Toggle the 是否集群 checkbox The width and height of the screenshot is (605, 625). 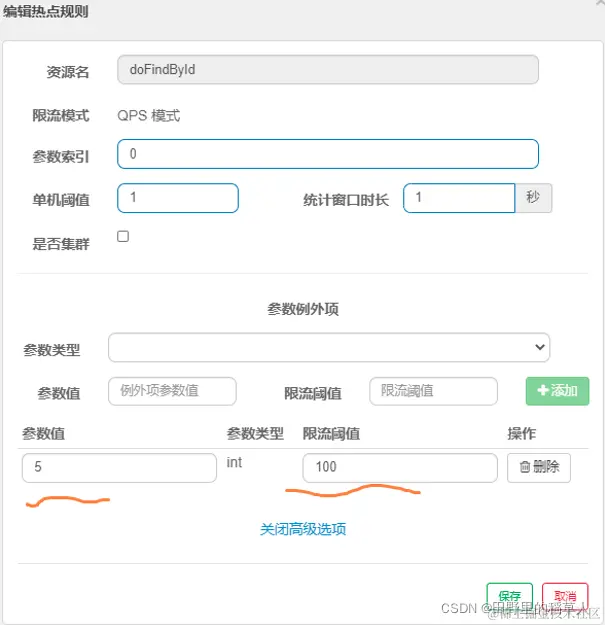[123, 236]
